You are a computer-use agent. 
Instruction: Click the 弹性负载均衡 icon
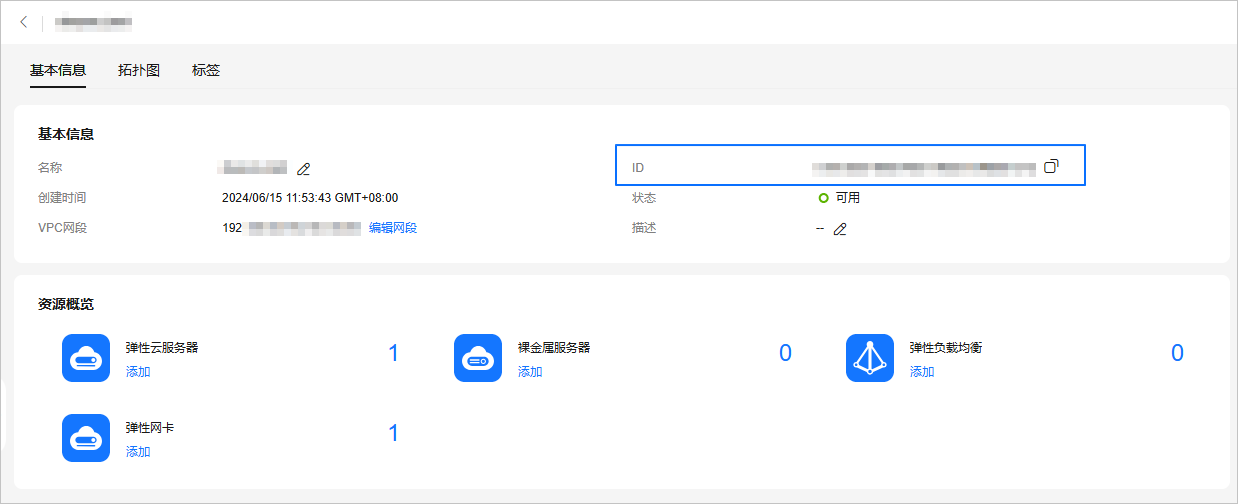(x=870, y=358)
